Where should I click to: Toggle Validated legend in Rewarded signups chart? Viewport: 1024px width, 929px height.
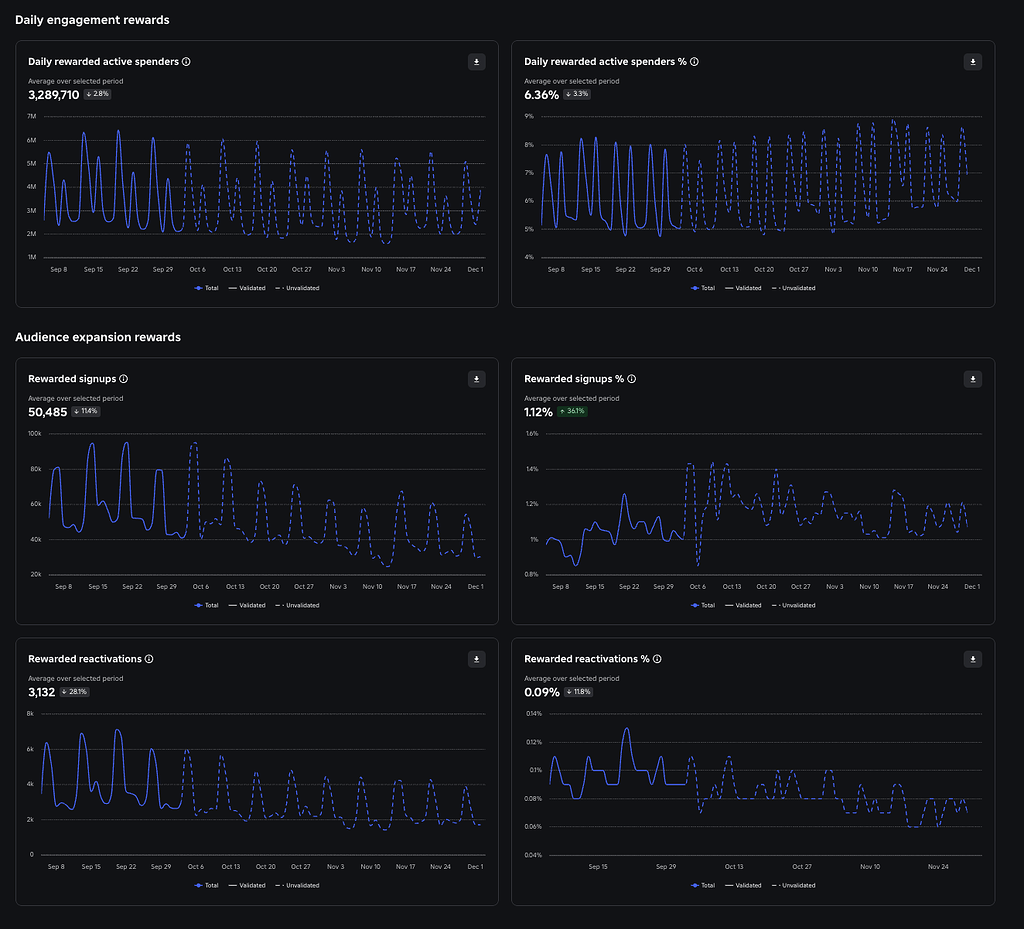pos(250,605)
